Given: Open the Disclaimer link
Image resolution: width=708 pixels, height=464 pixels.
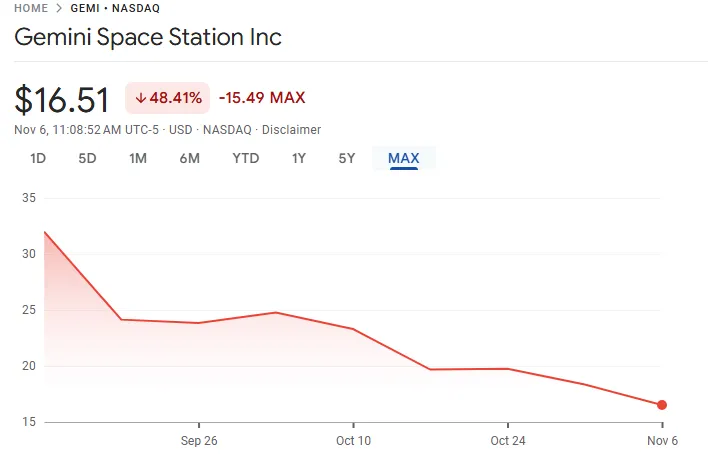Looking at the screenshot, I should click(x=291, y=130).
